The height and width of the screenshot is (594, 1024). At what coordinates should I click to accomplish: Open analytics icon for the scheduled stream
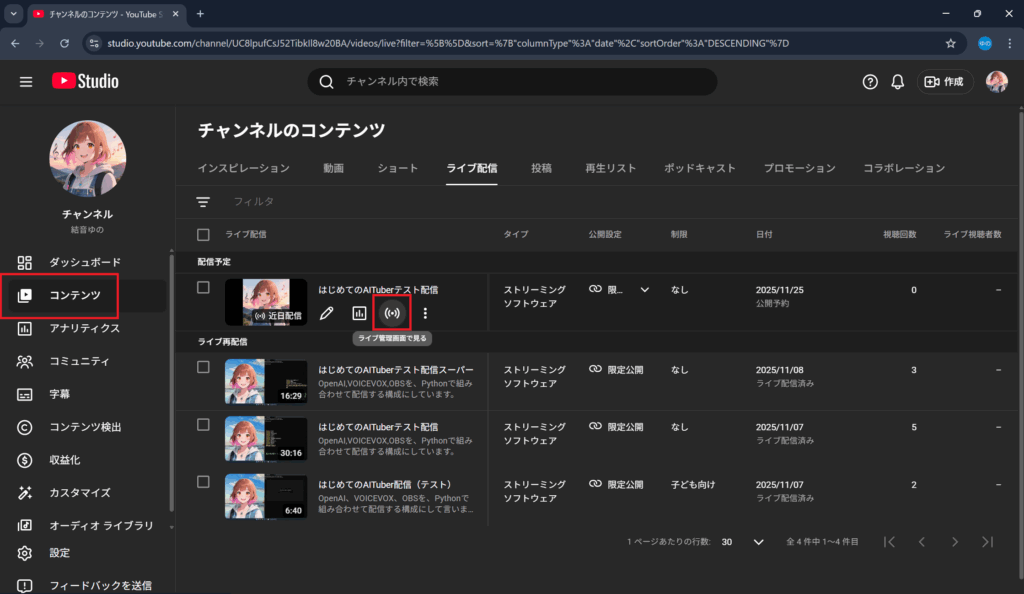[x=359, y=313]
